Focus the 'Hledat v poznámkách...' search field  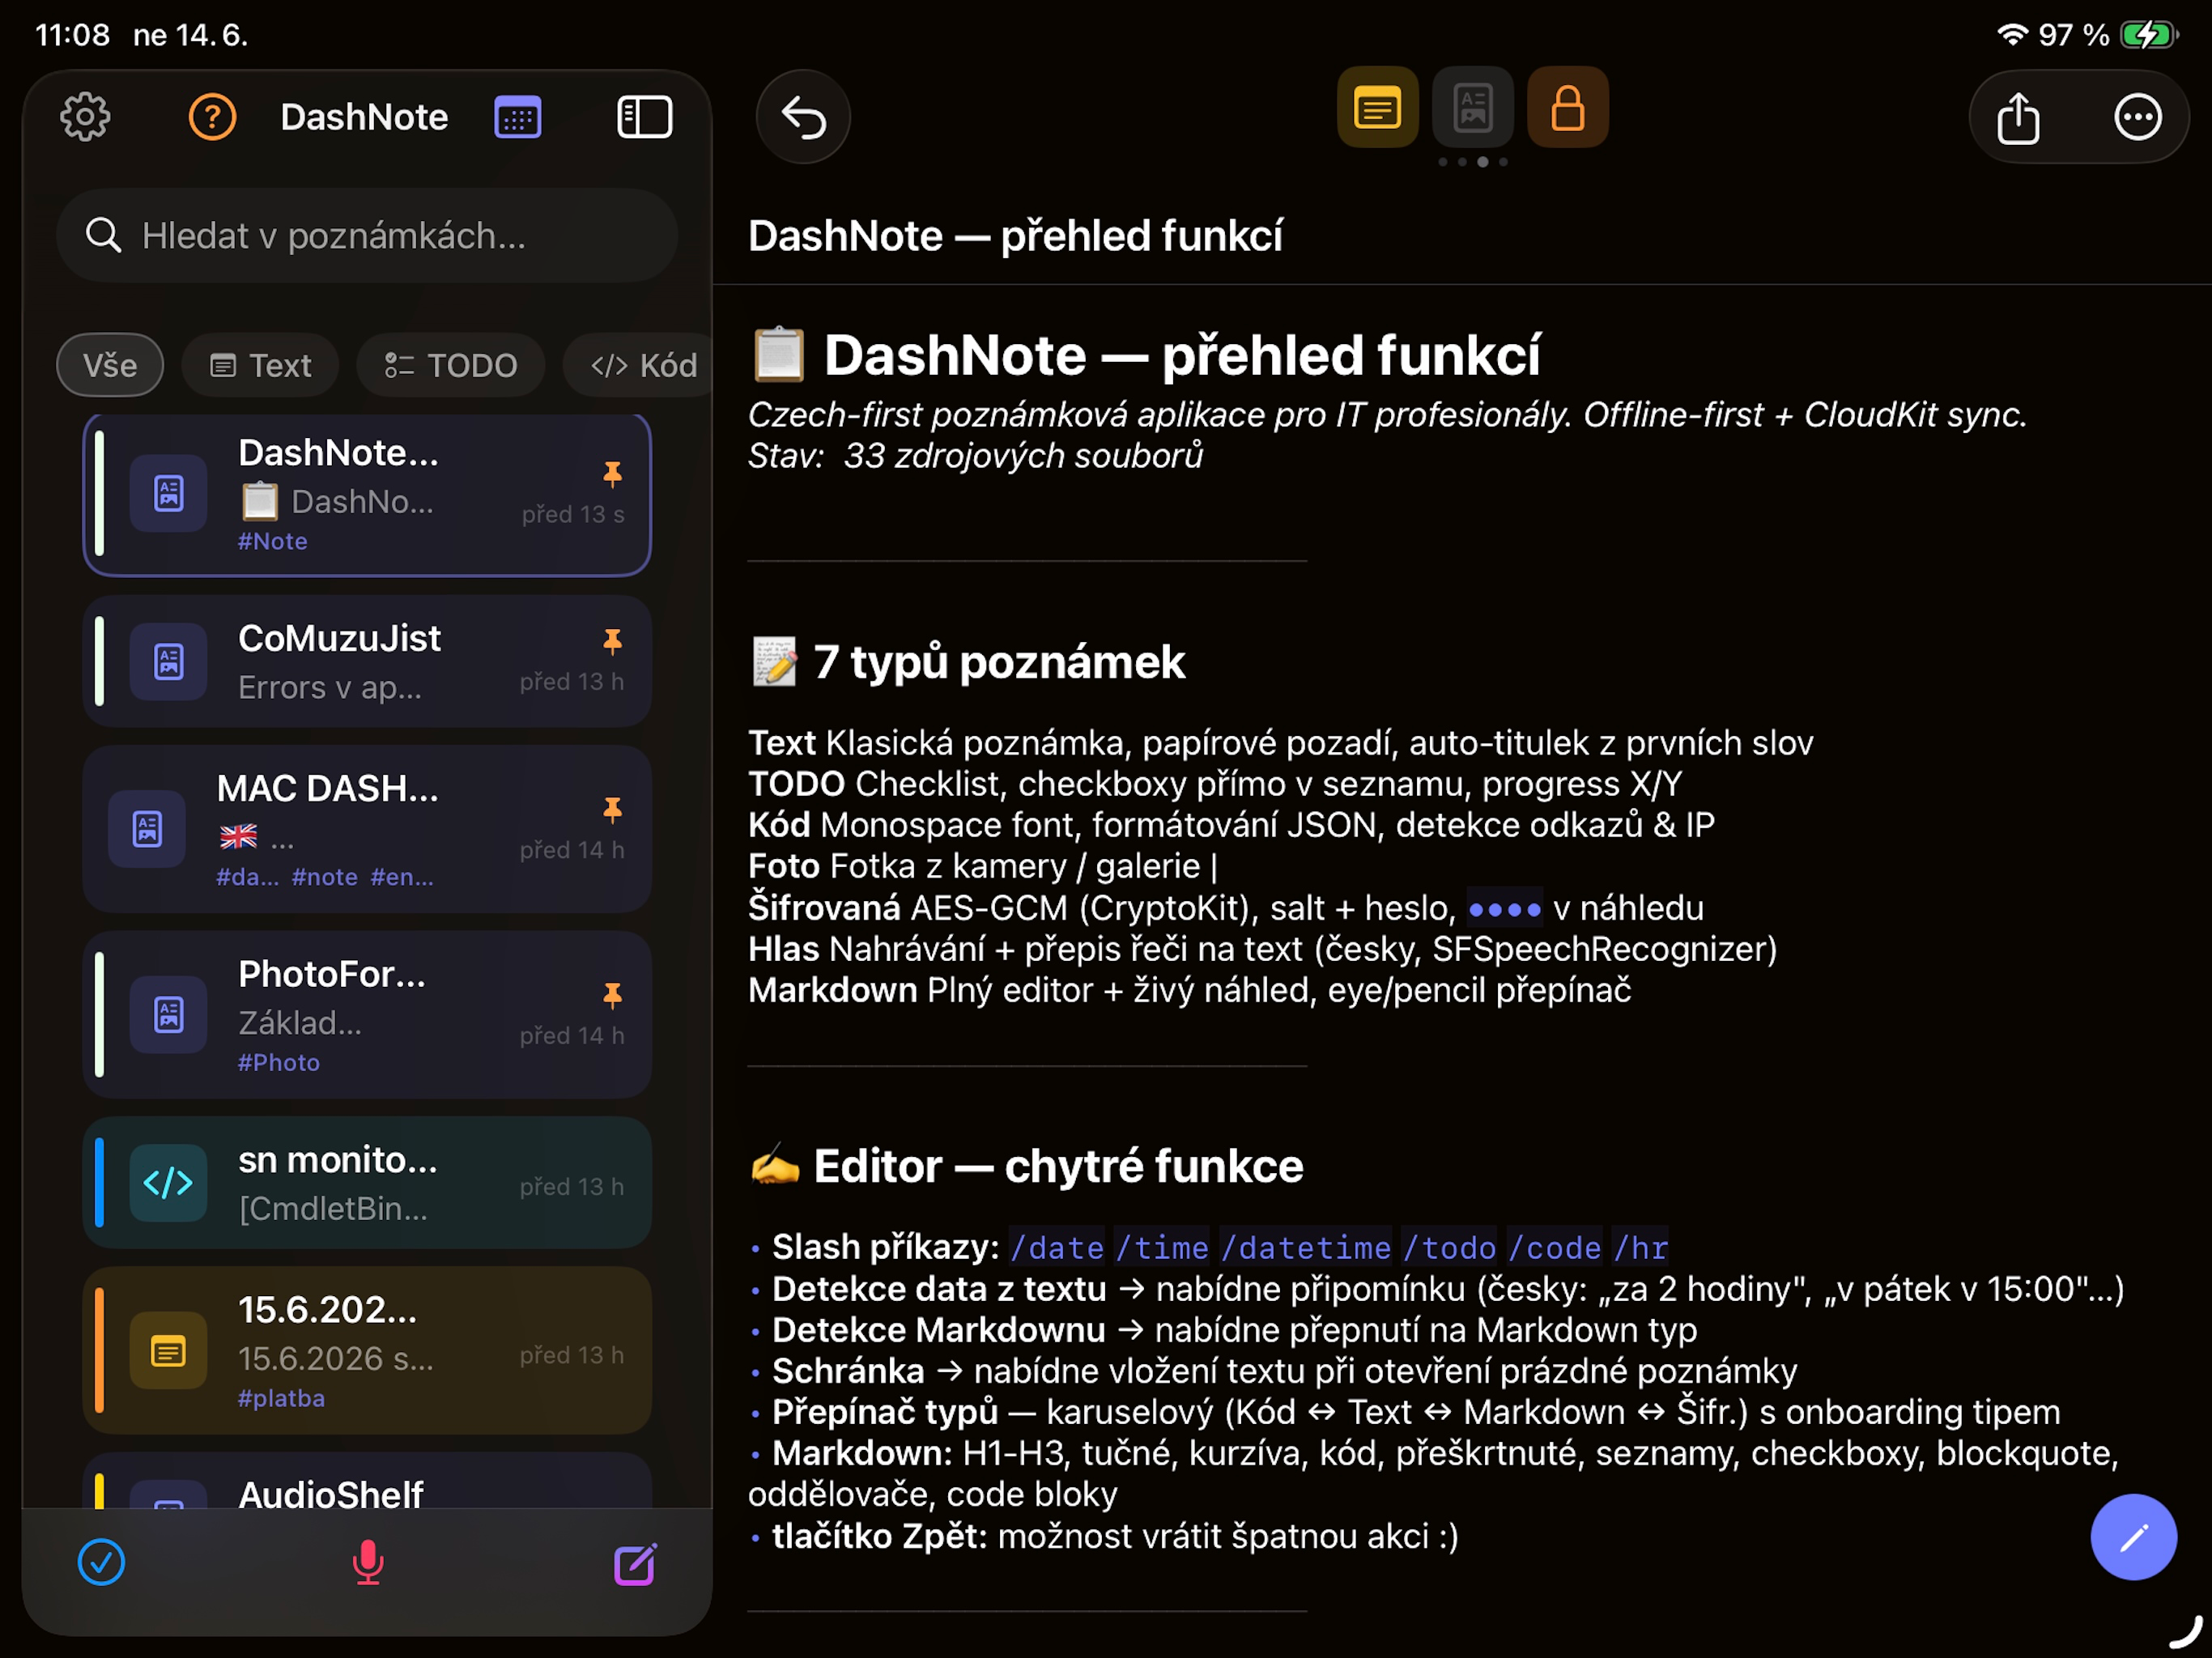[x=367, y=236]
